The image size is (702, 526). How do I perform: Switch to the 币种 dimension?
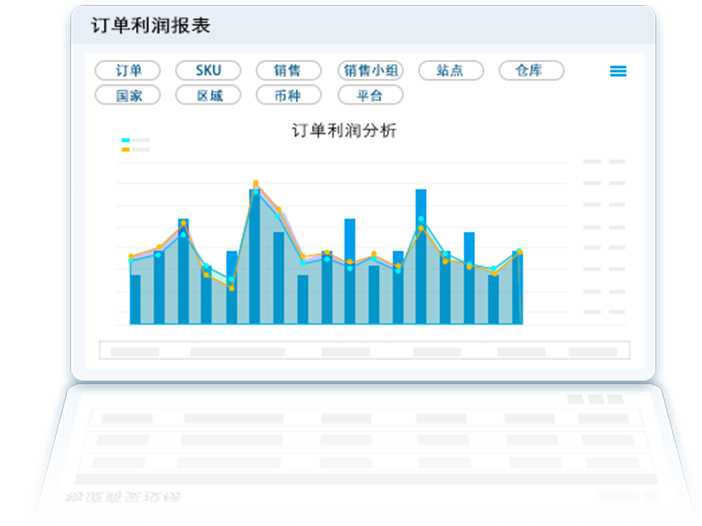(289, 96)
